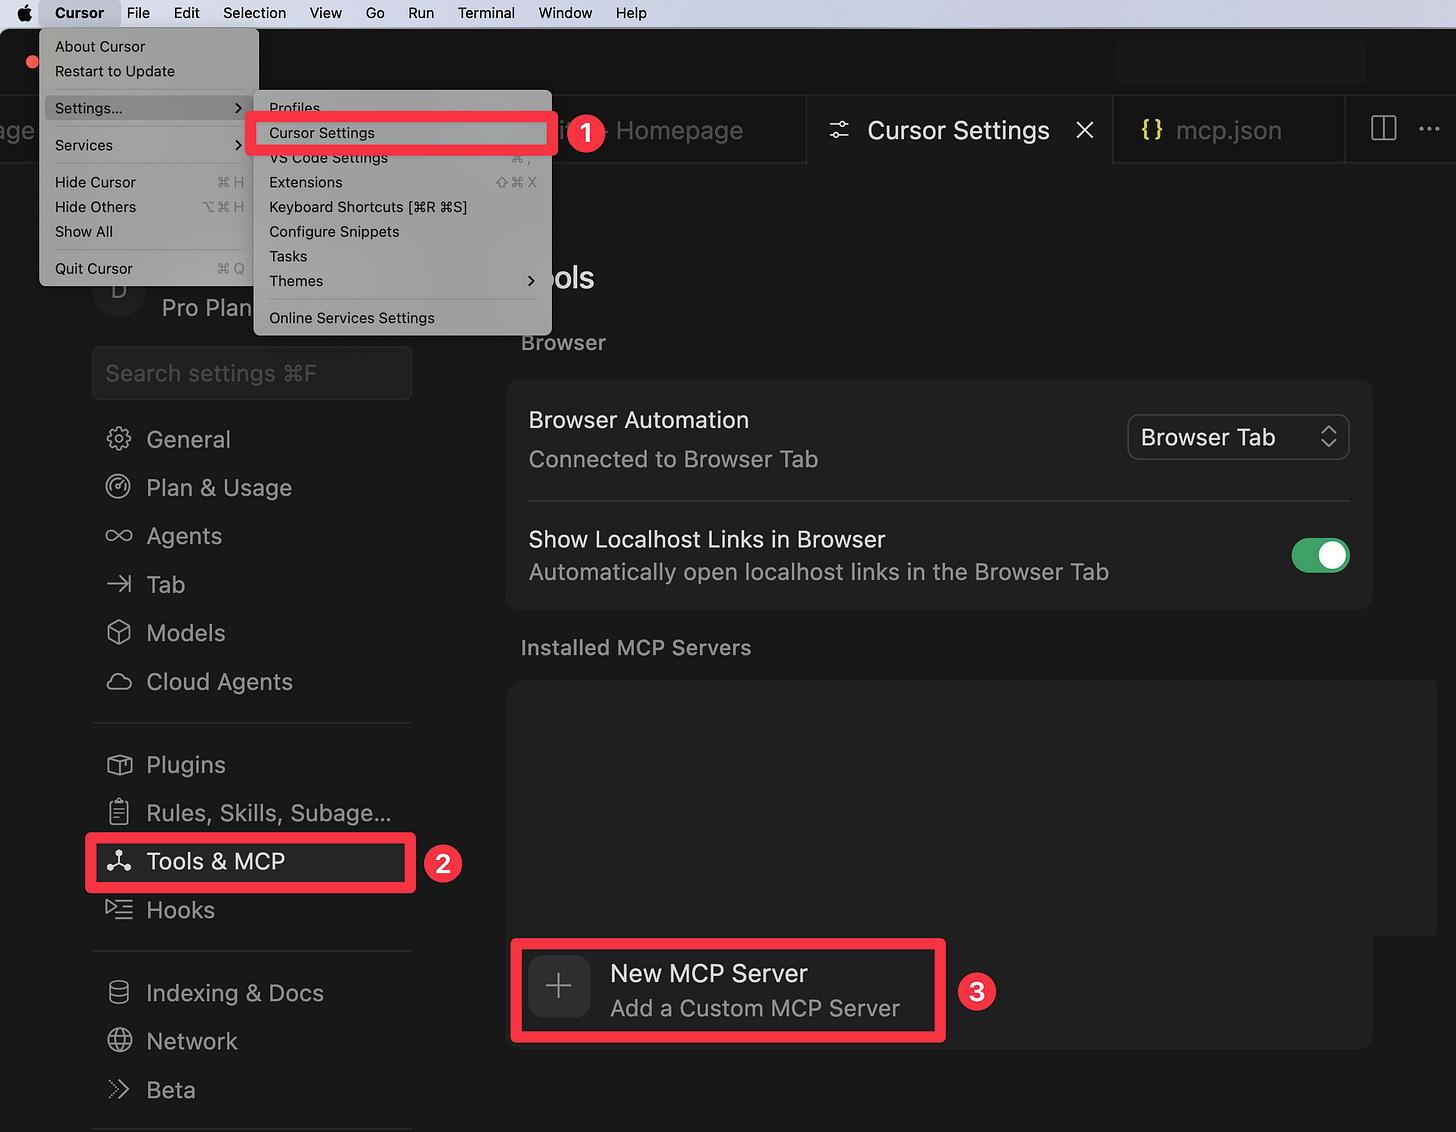This screenshot has height=1132, width=1456.
Task: Open the Selection menu
Action: pyautogui.click(x=254, y=13)
